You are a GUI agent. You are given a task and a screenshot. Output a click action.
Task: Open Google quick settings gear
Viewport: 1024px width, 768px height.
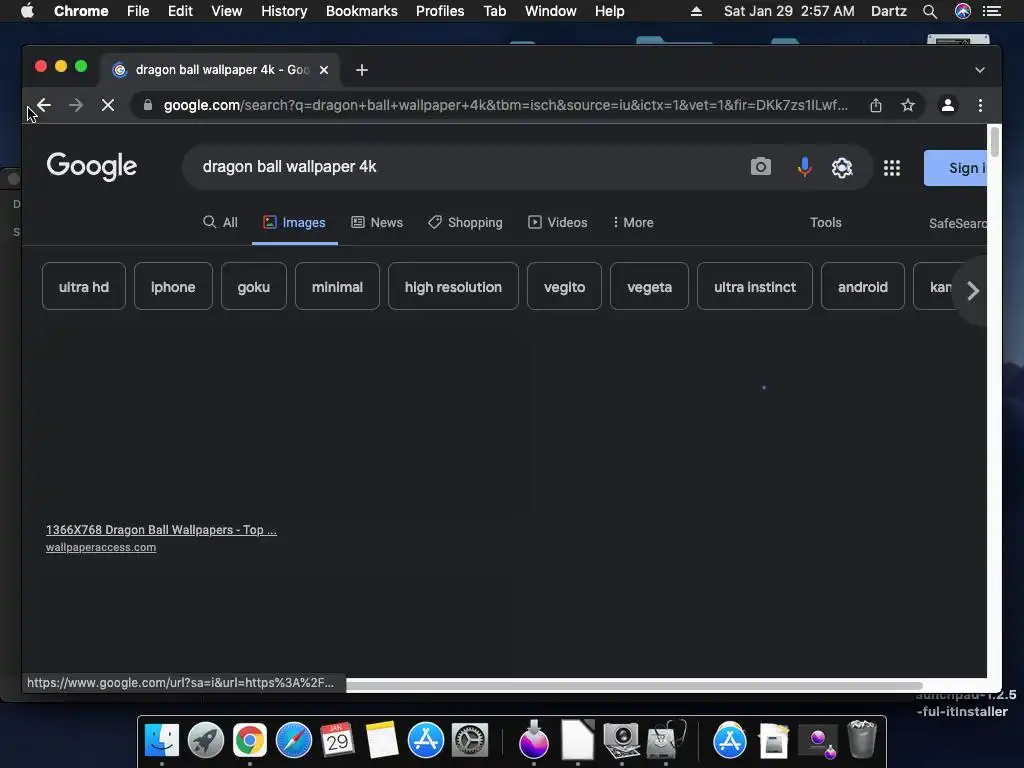click(x=842, y=168)
